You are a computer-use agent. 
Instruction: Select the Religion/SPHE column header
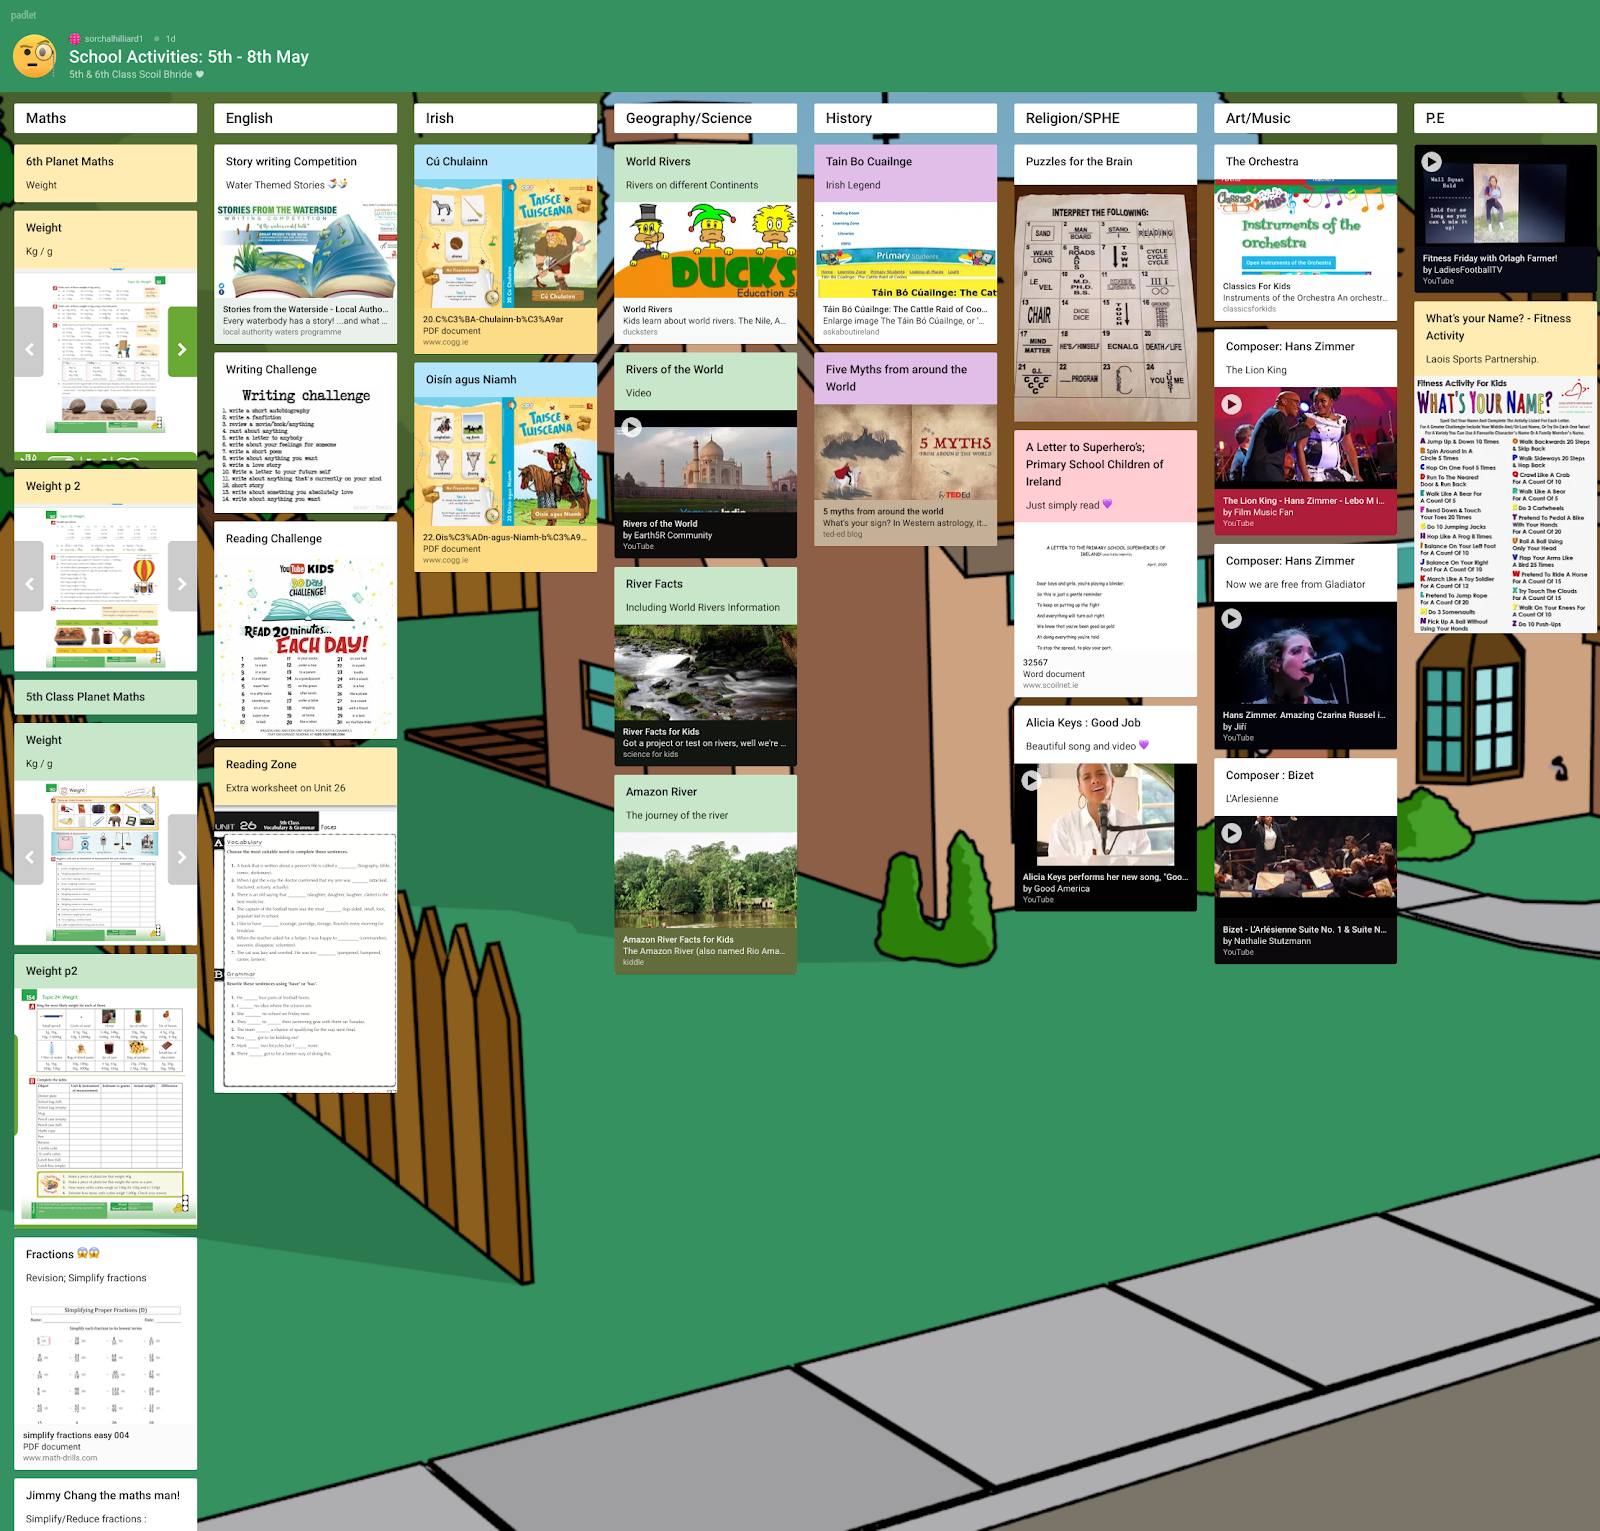pyautogui.click(x=1105, y=118)
